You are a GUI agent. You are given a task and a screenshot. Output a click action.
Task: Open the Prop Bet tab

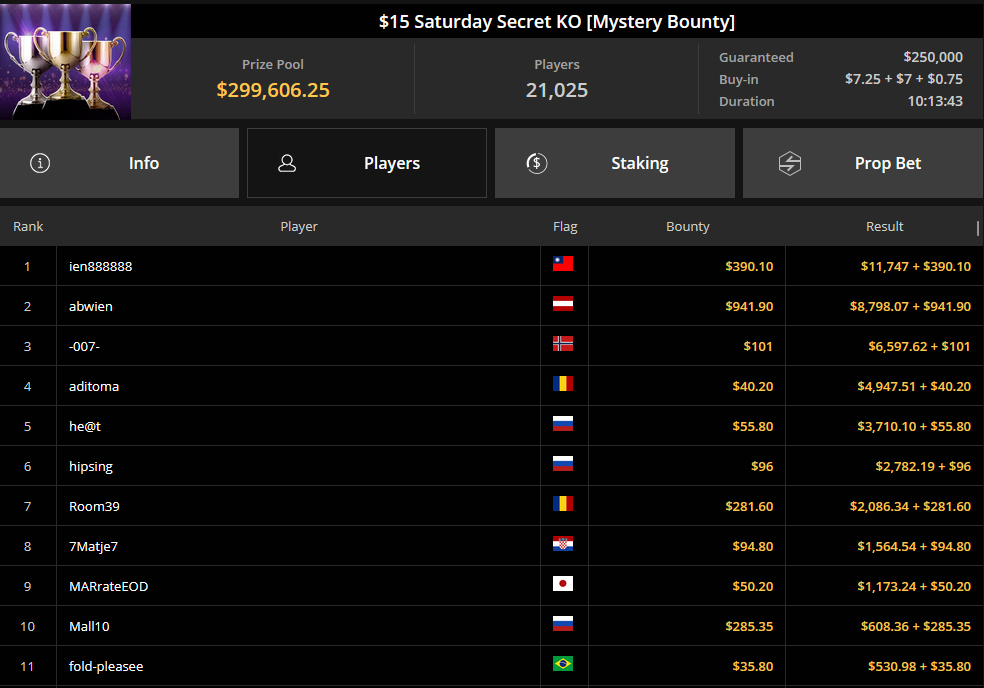pyautogui.click(x=863, y=163)
